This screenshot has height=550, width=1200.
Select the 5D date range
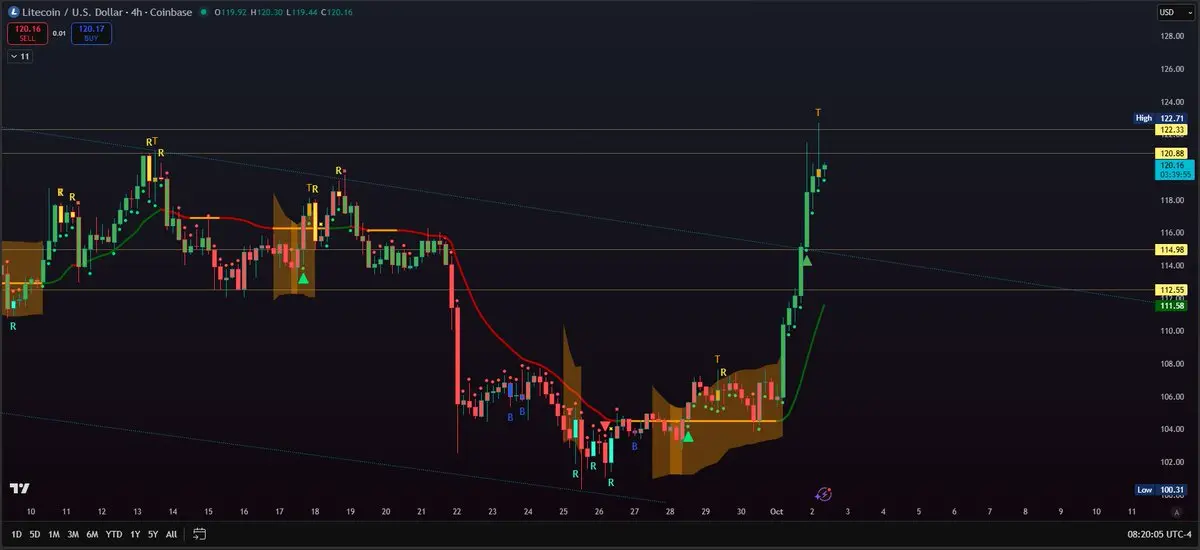35,533
